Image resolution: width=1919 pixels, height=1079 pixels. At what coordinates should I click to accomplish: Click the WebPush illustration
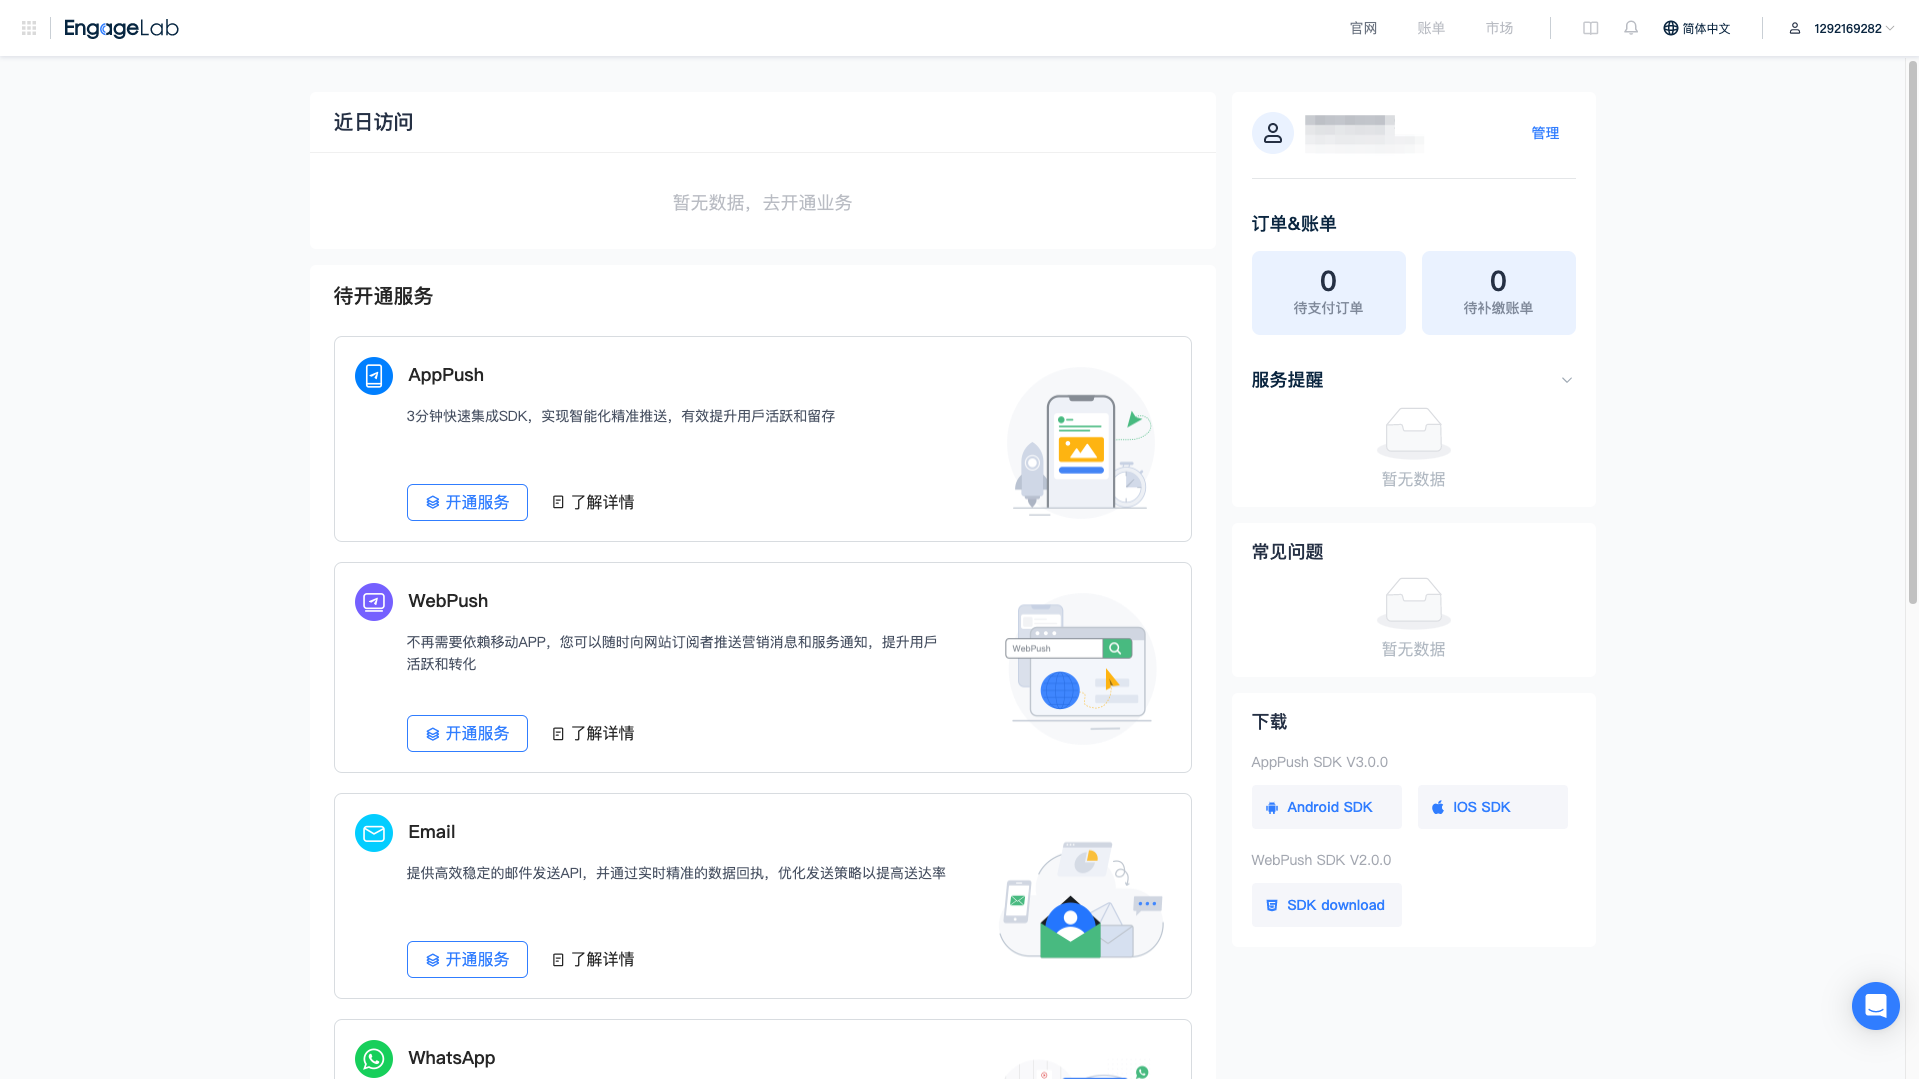point(1081,668)
